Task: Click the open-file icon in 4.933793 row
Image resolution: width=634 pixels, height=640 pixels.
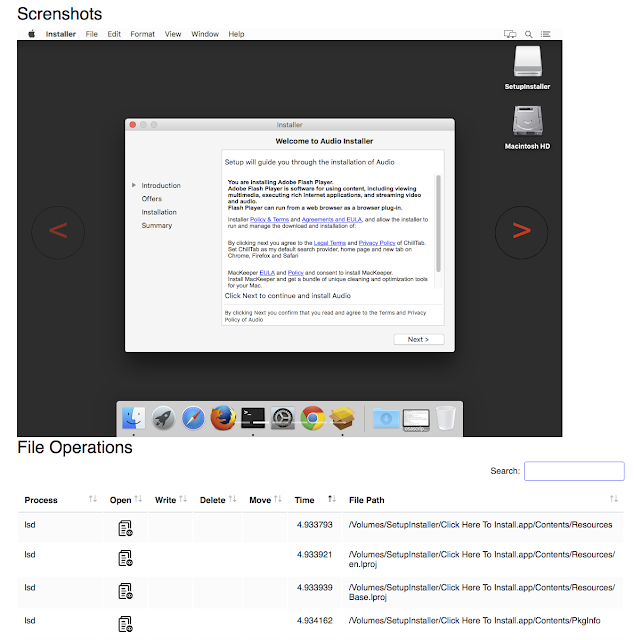Action: click(125, 528)
